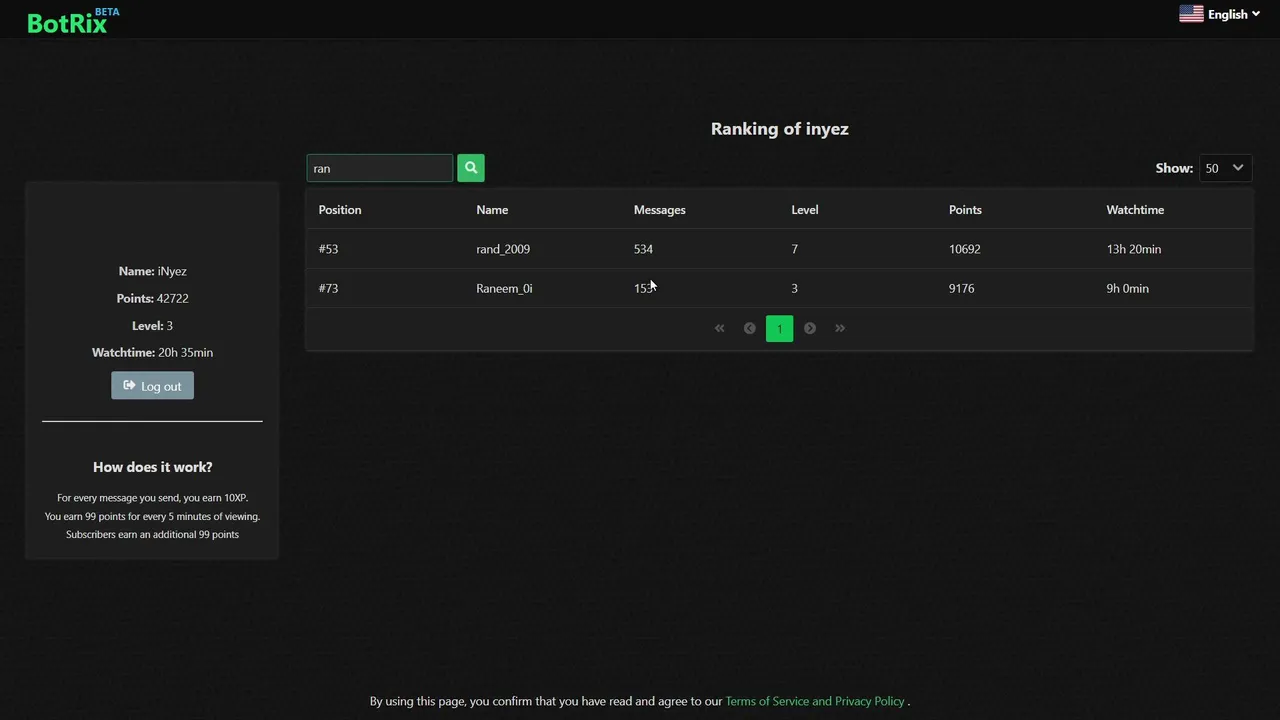Click the level 7 cell for rand_2009
The image size is (1280, 720).
[x=795, y=249]
